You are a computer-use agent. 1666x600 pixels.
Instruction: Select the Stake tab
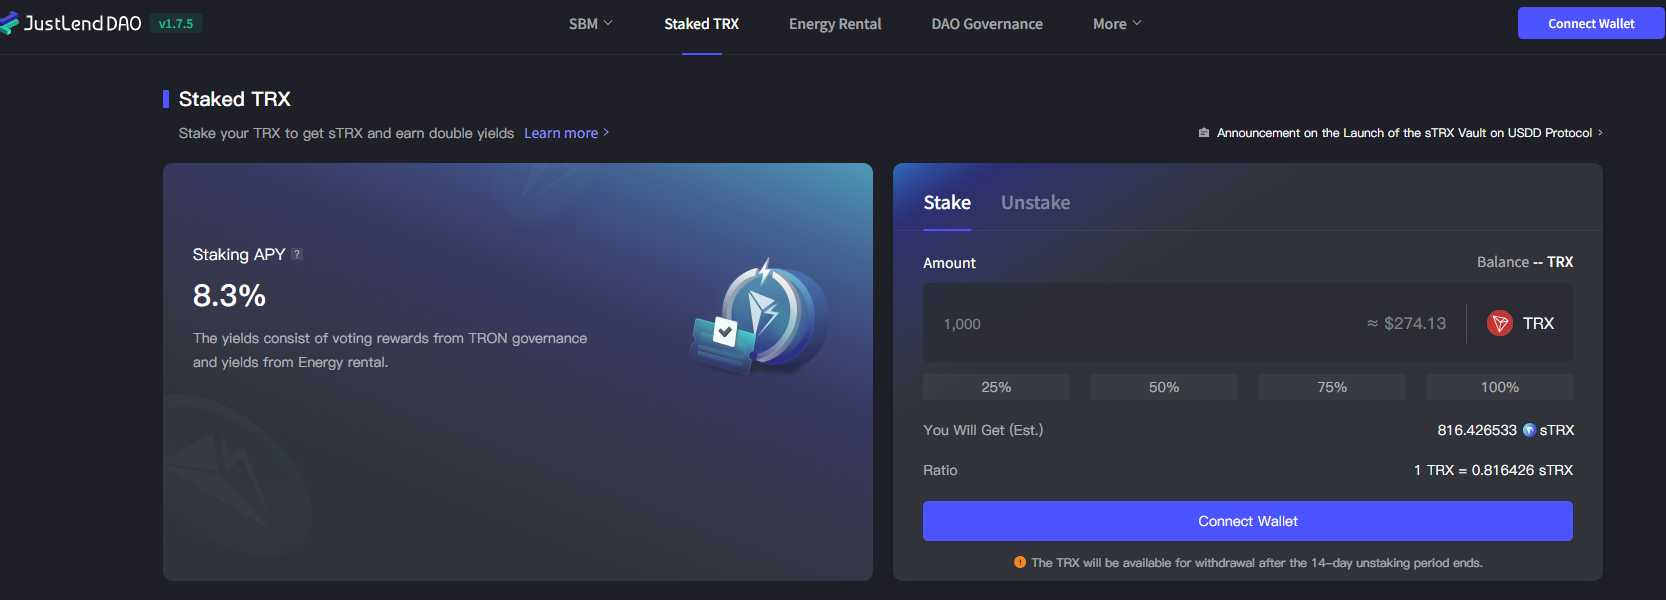point(947,202)
